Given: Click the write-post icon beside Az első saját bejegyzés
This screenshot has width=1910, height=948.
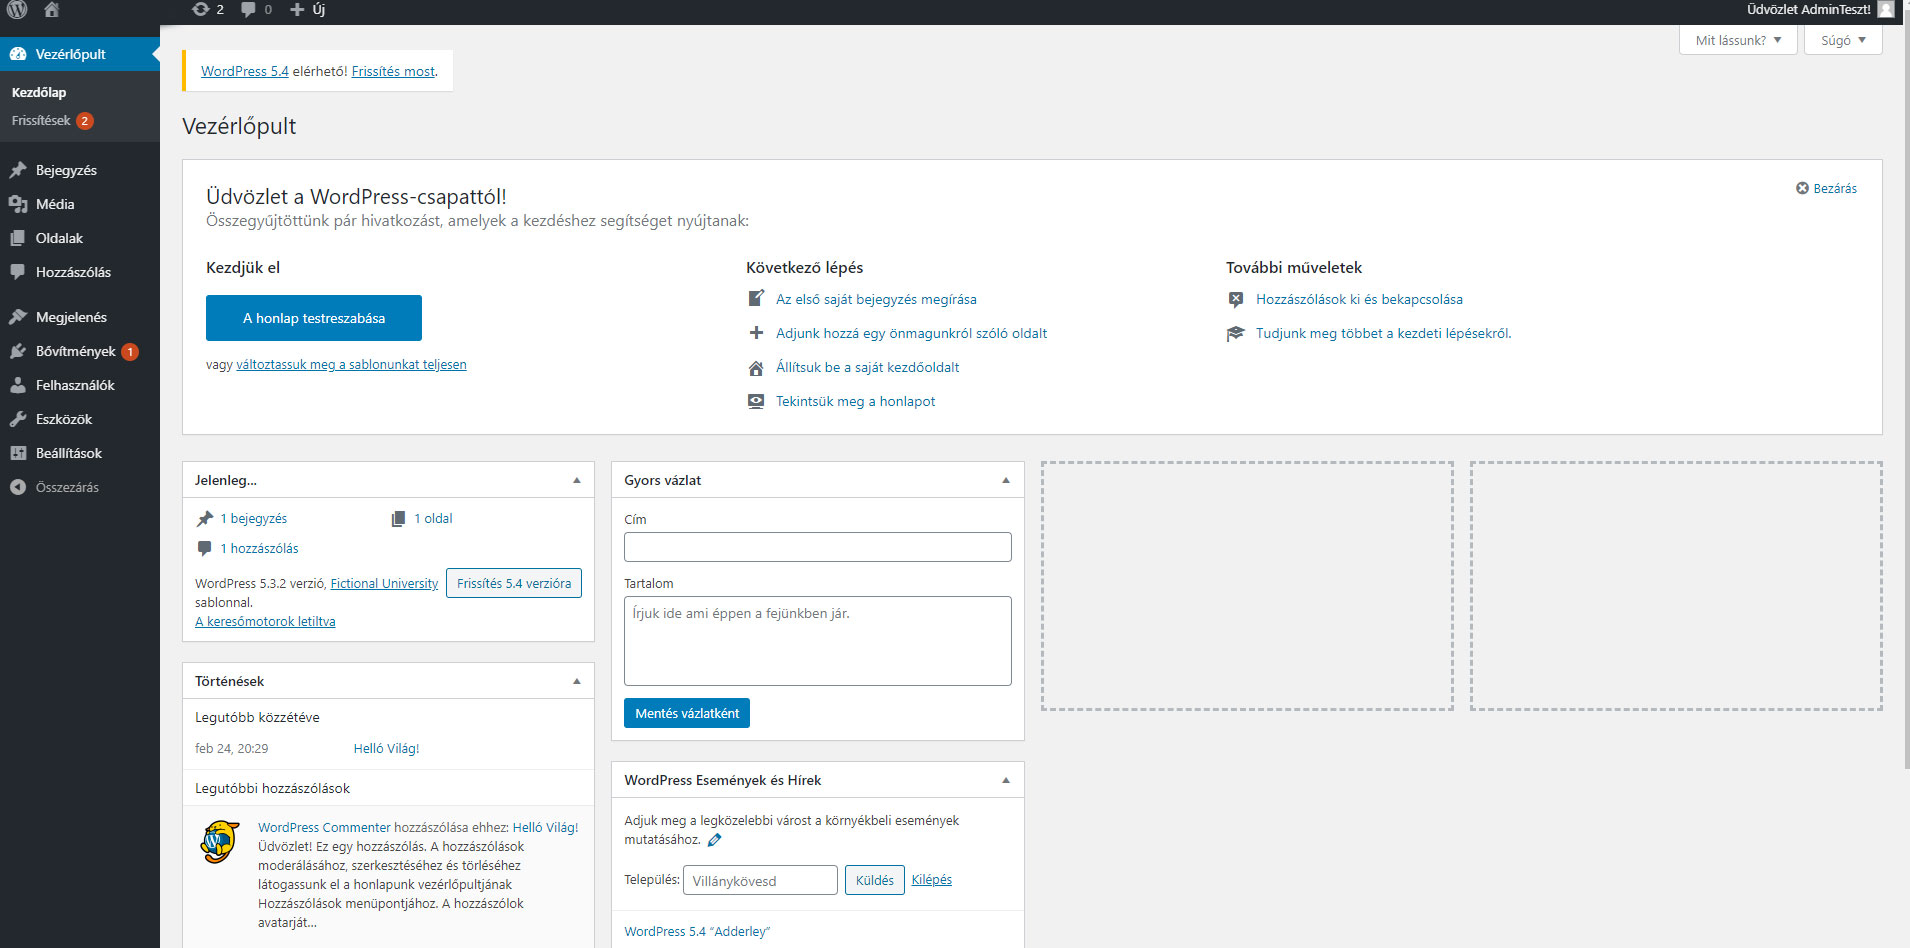Looking at the screenshot, I should click(x=757, y=298).
